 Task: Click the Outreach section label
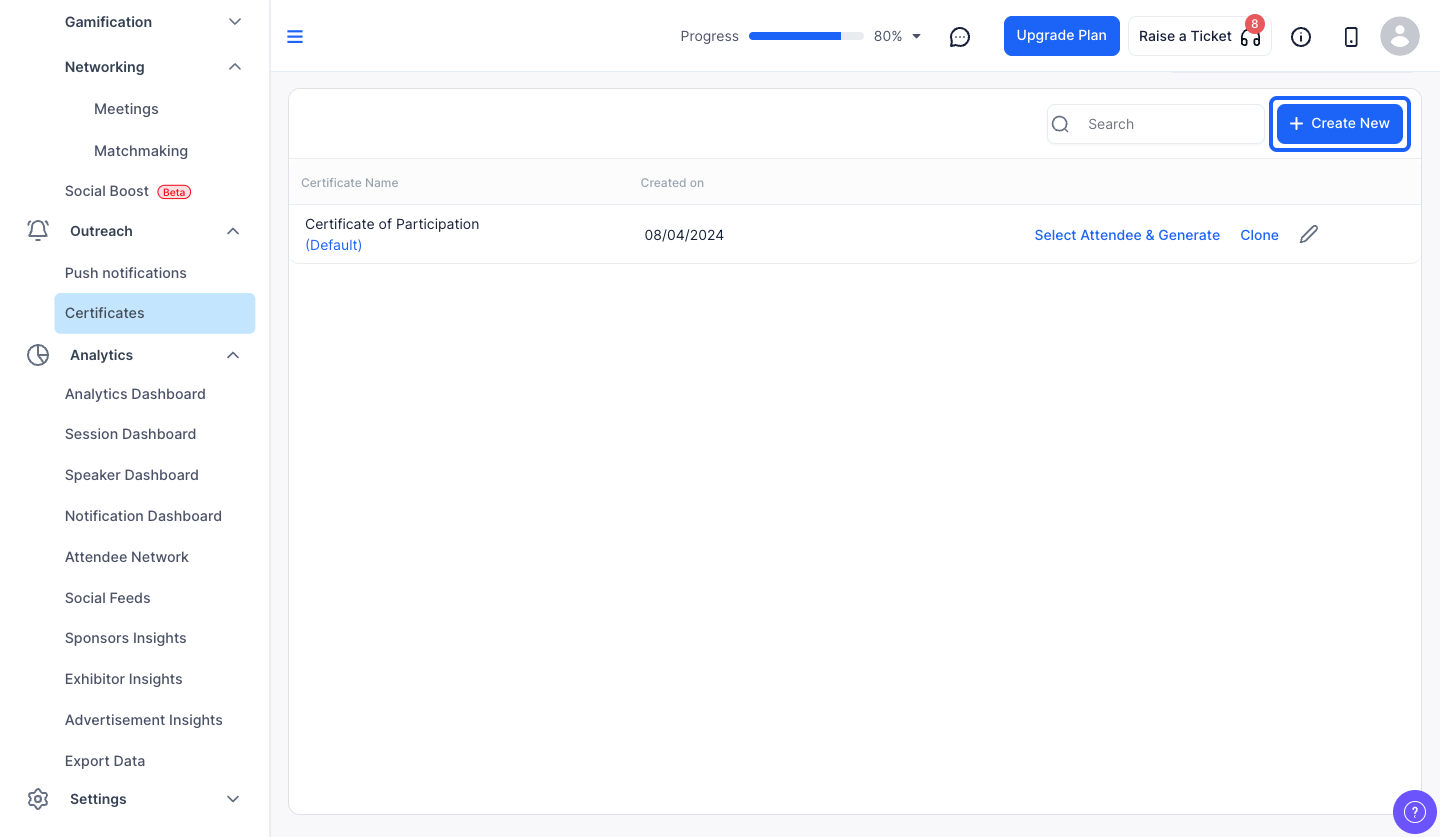pyautogui.click(x=101, y=231)
